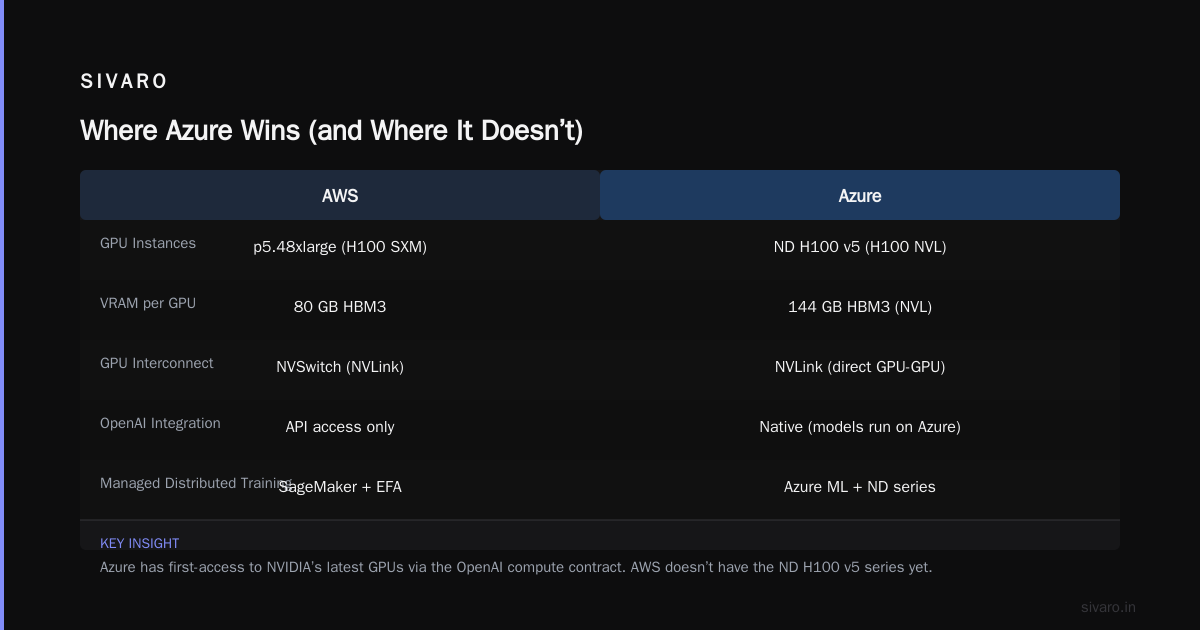Image resolution: width=1200 pixels, height=630 pixels.
Task: Select the AWS column header
Action: (x=340, y=195)
